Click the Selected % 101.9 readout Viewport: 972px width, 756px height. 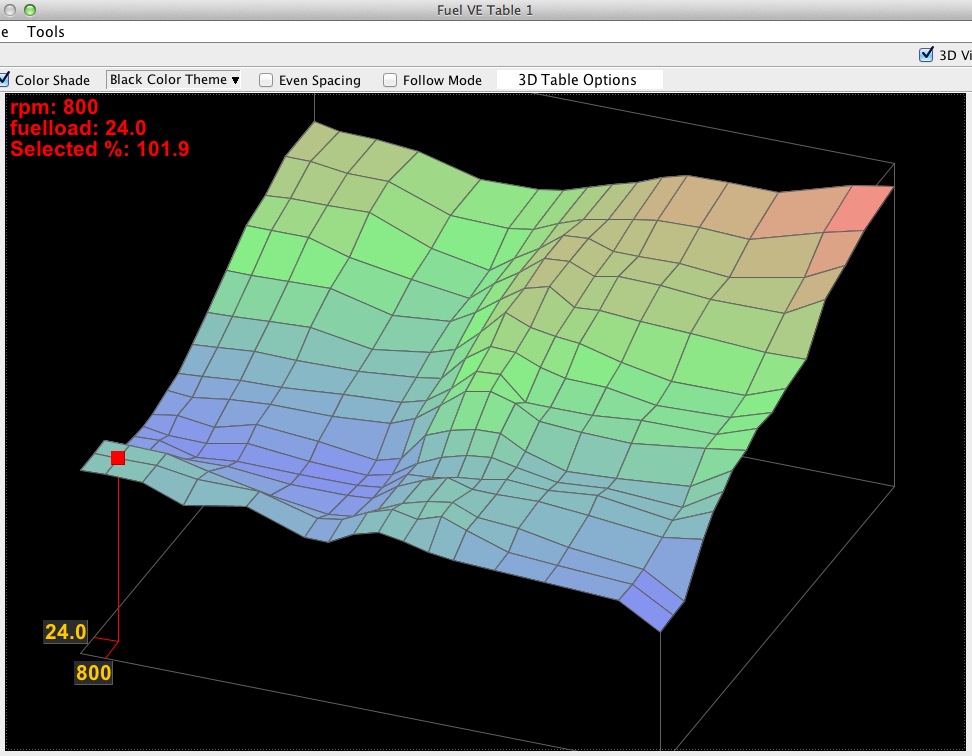pos(100,149)
